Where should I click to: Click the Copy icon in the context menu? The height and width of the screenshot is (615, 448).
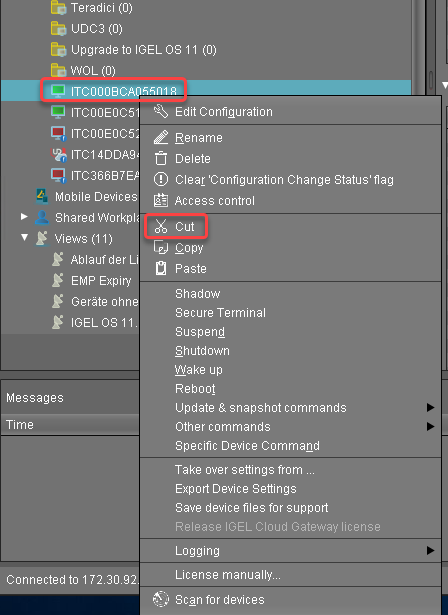(x=160, y=247)
